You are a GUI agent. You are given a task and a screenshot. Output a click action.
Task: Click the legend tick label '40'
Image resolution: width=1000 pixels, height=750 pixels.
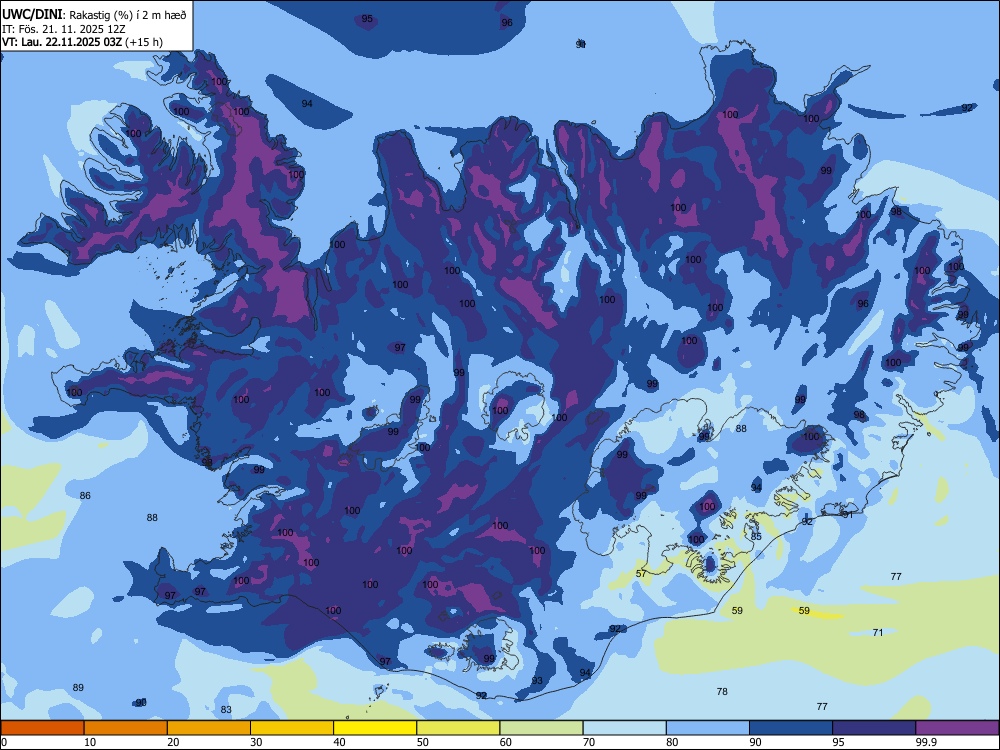(339, 742)
